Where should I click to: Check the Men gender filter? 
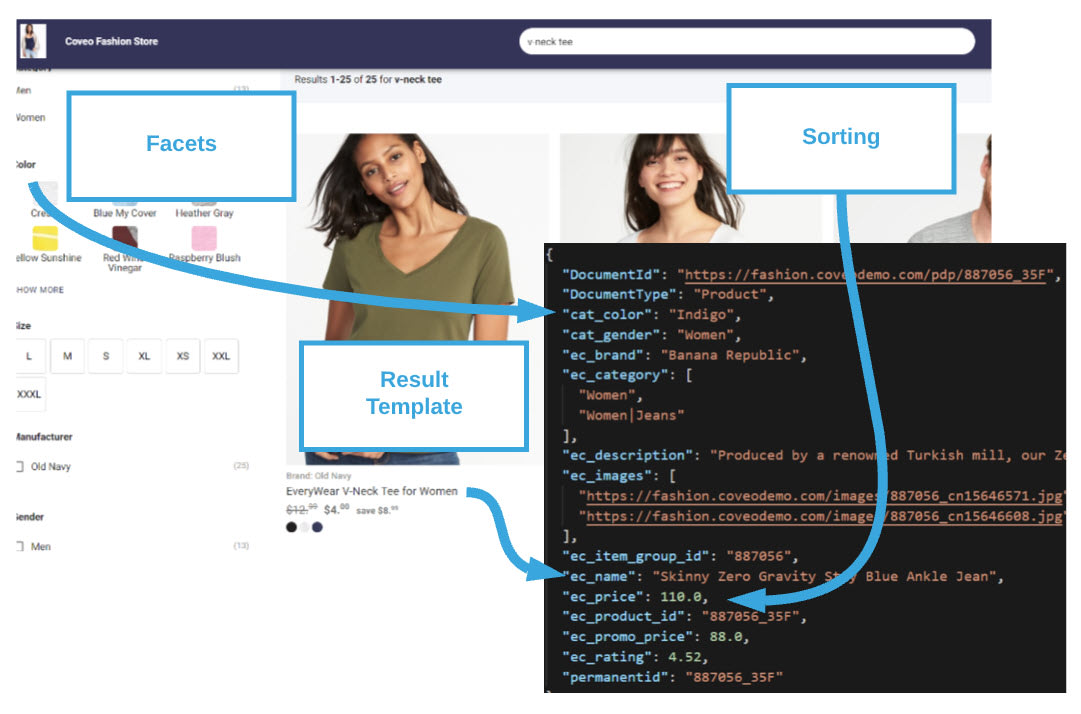[x=19, y=546]
